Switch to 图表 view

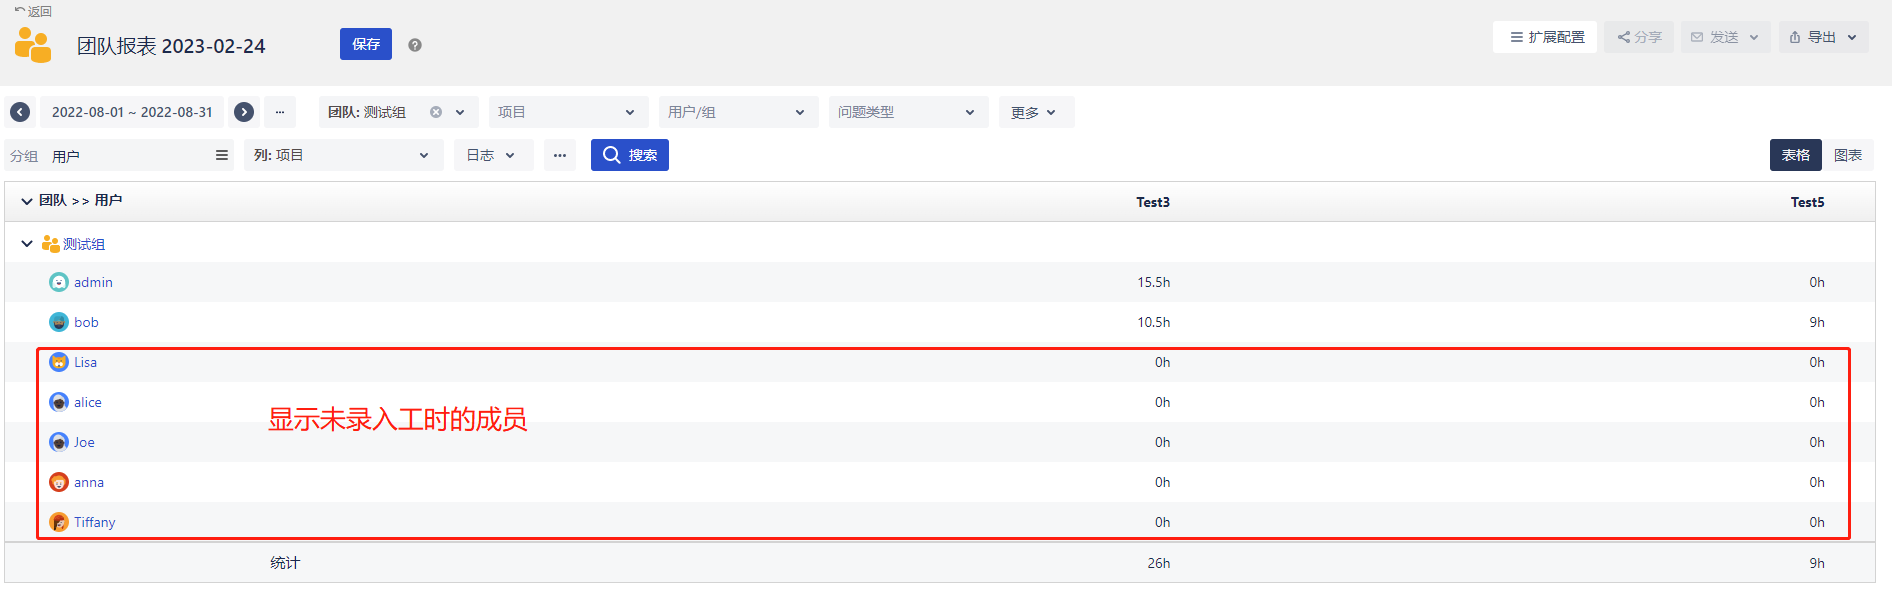1847,155
